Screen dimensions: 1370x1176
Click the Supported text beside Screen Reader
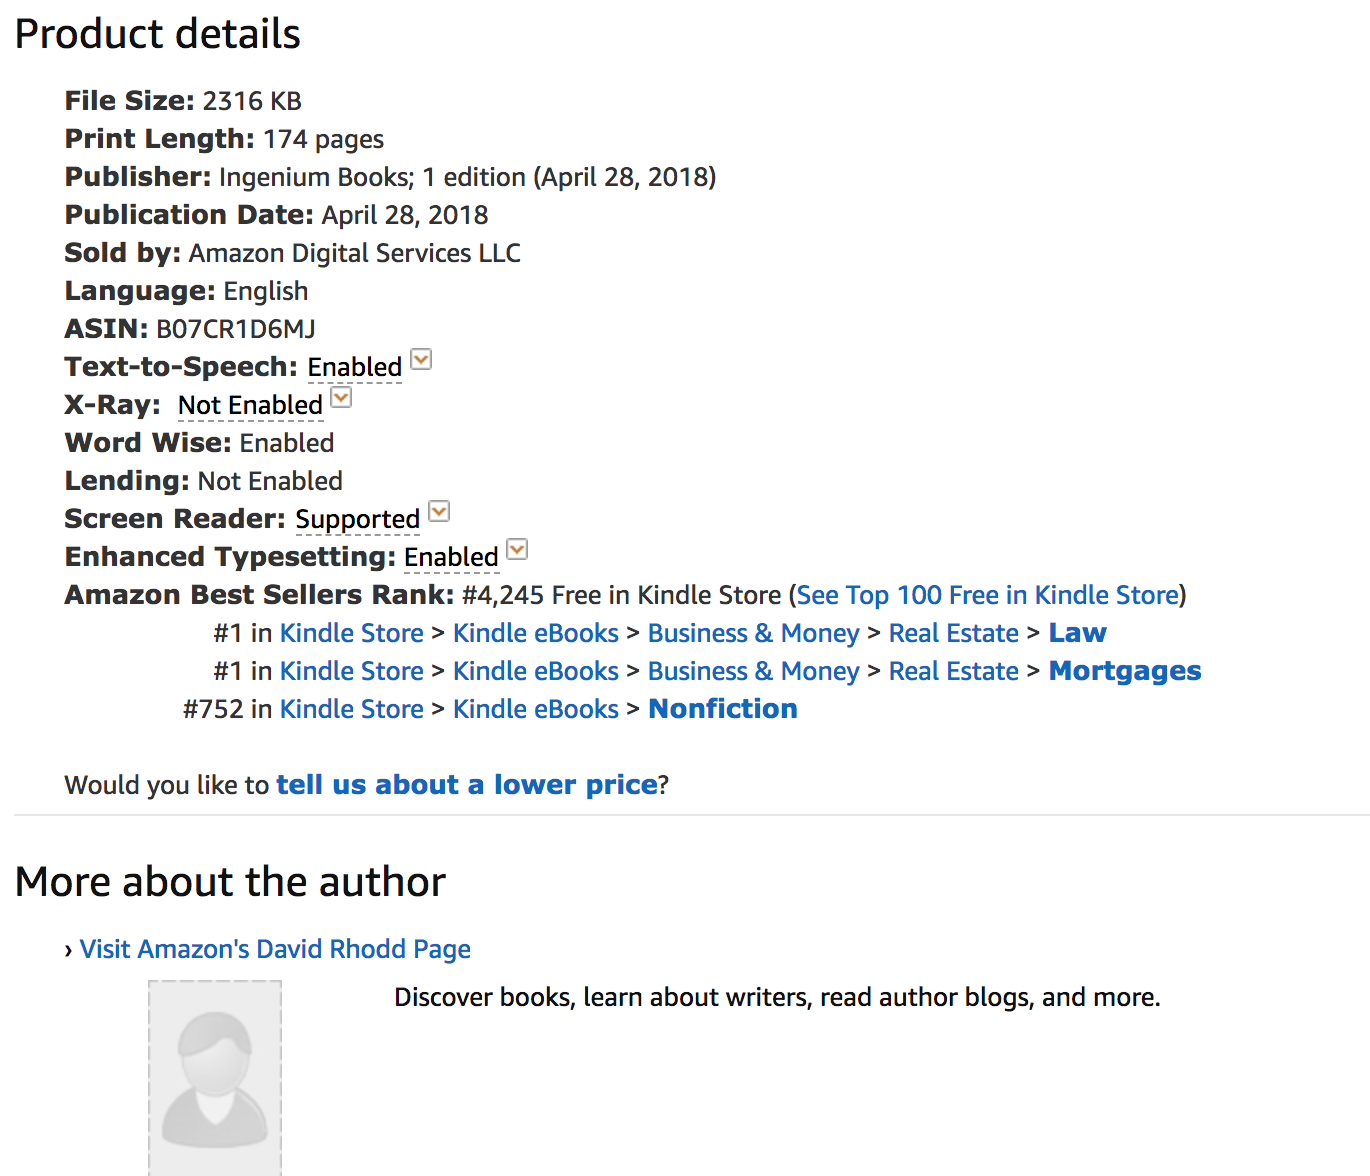tap(357, 518)
